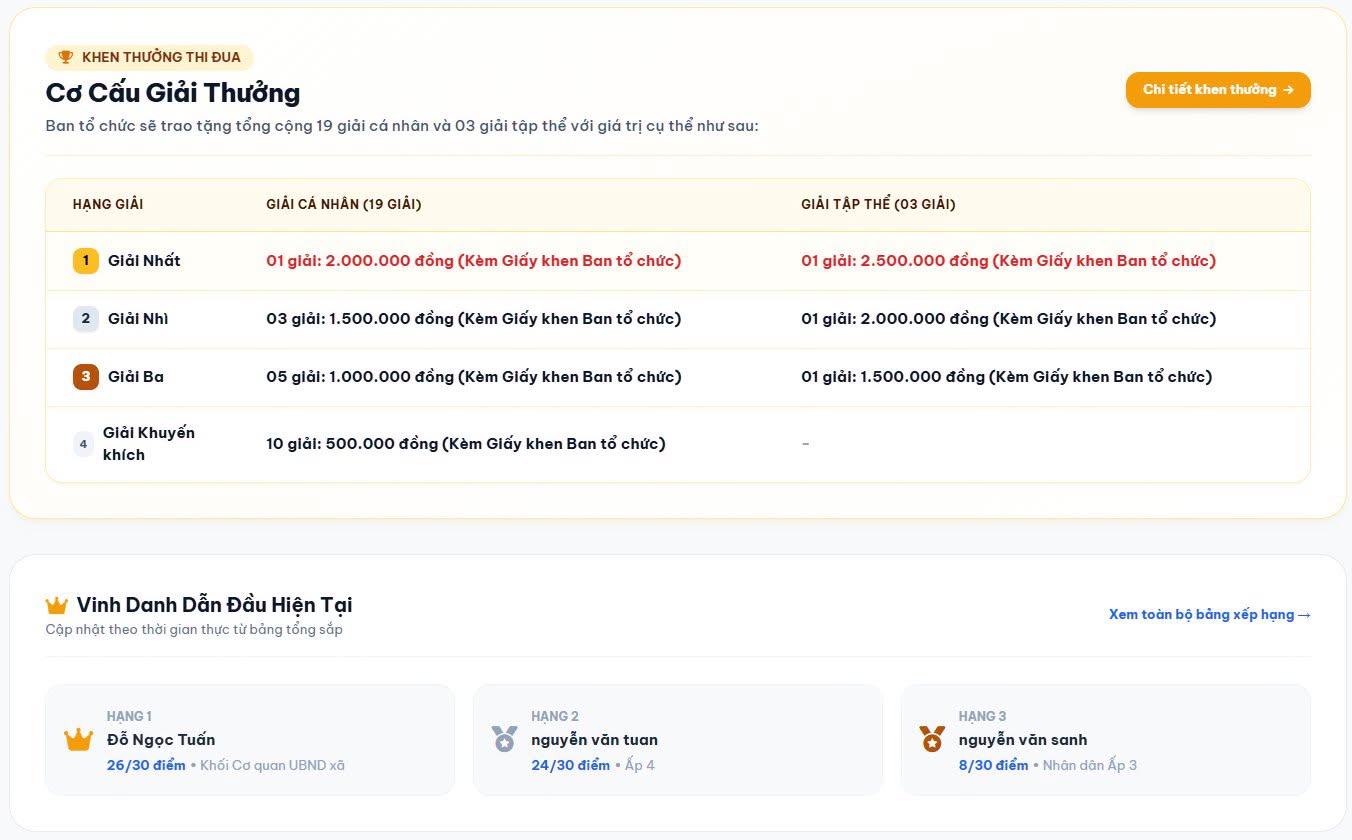Click the bronze number 3 badge for Giải Ba
Screen dimensions: 1352x840
(86, 377)
